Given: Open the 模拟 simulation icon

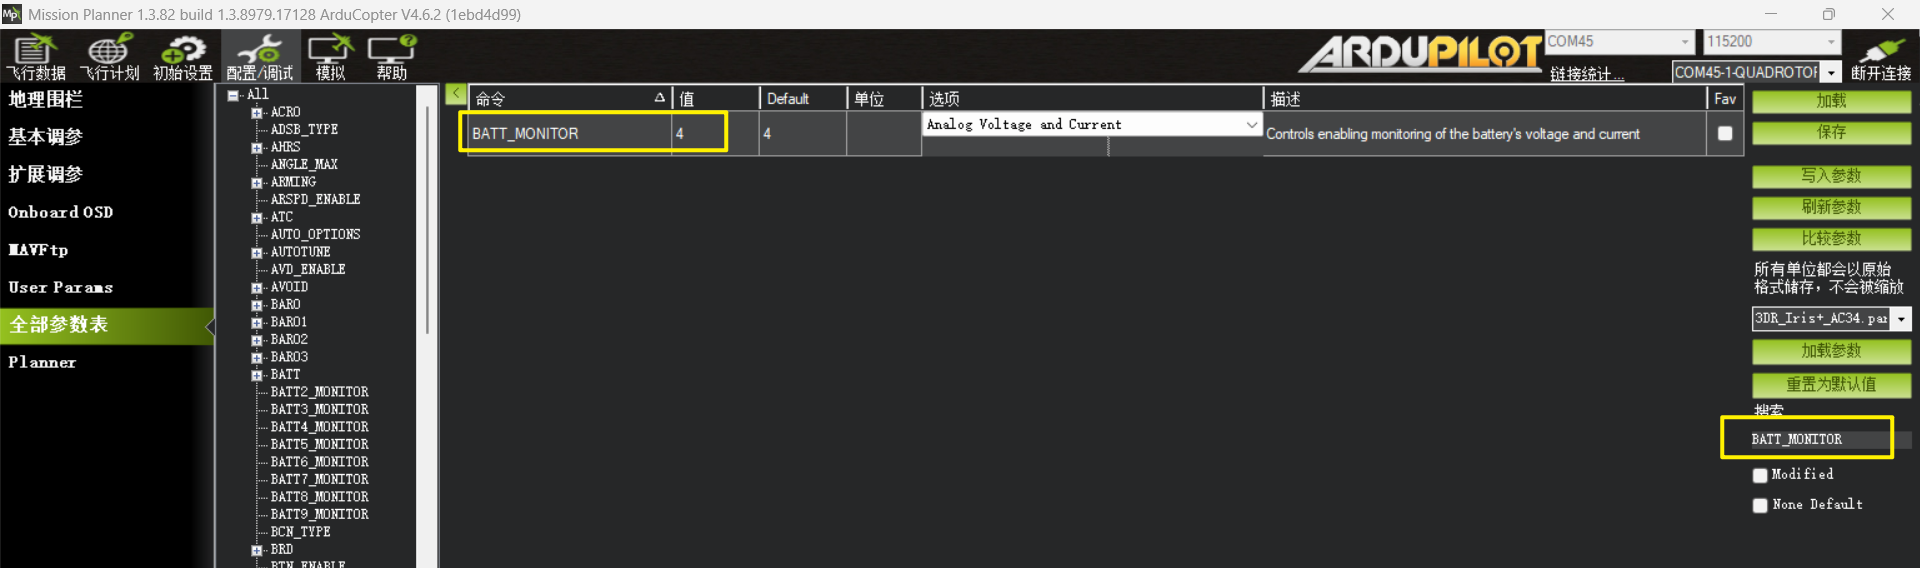Looking at the screenshot, I should (x=330, y=57).
